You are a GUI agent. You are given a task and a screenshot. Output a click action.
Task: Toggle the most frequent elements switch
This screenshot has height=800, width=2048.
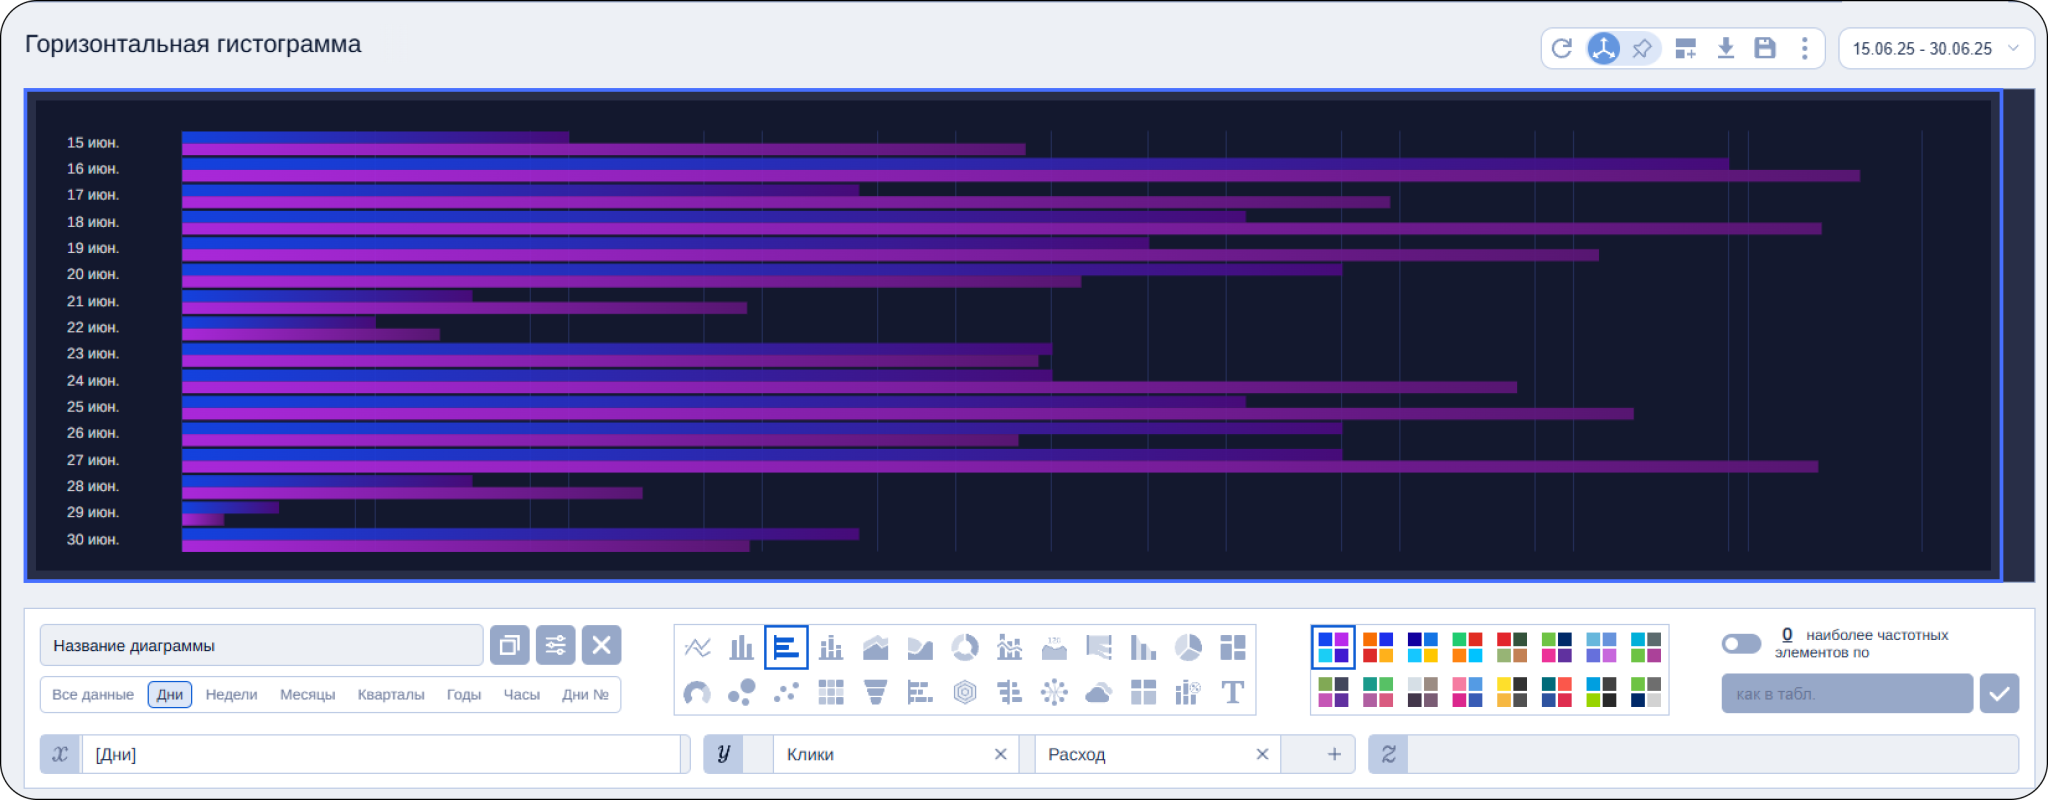[1741, 643]
